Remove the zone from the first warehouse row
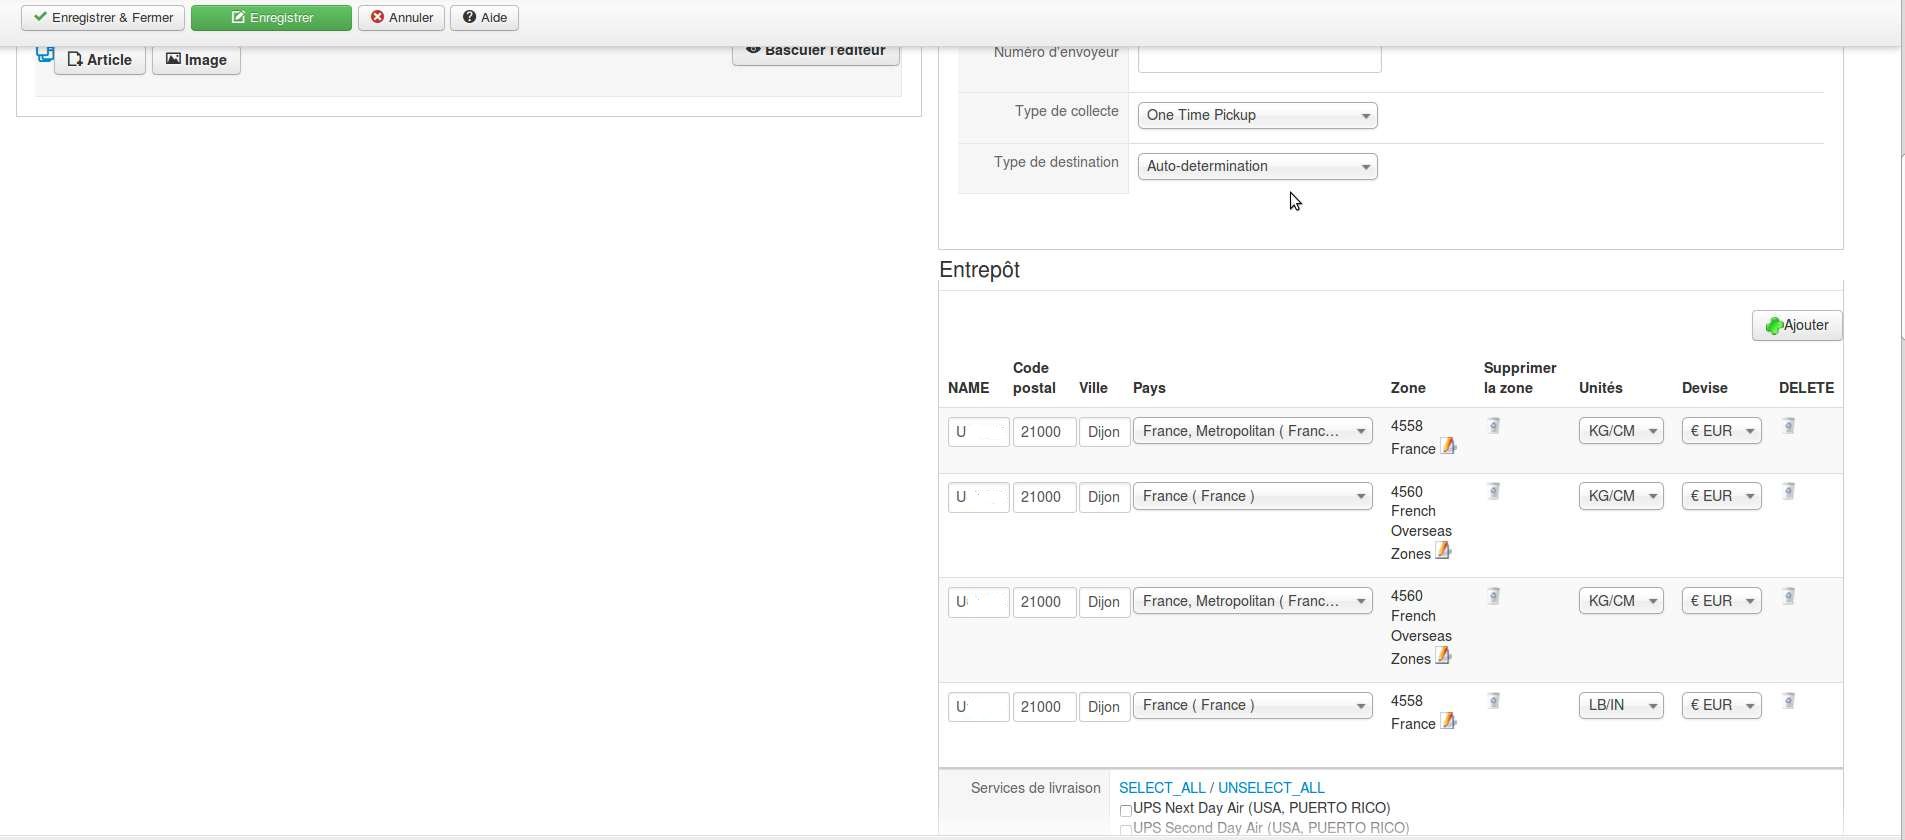 pos(1493,426)
